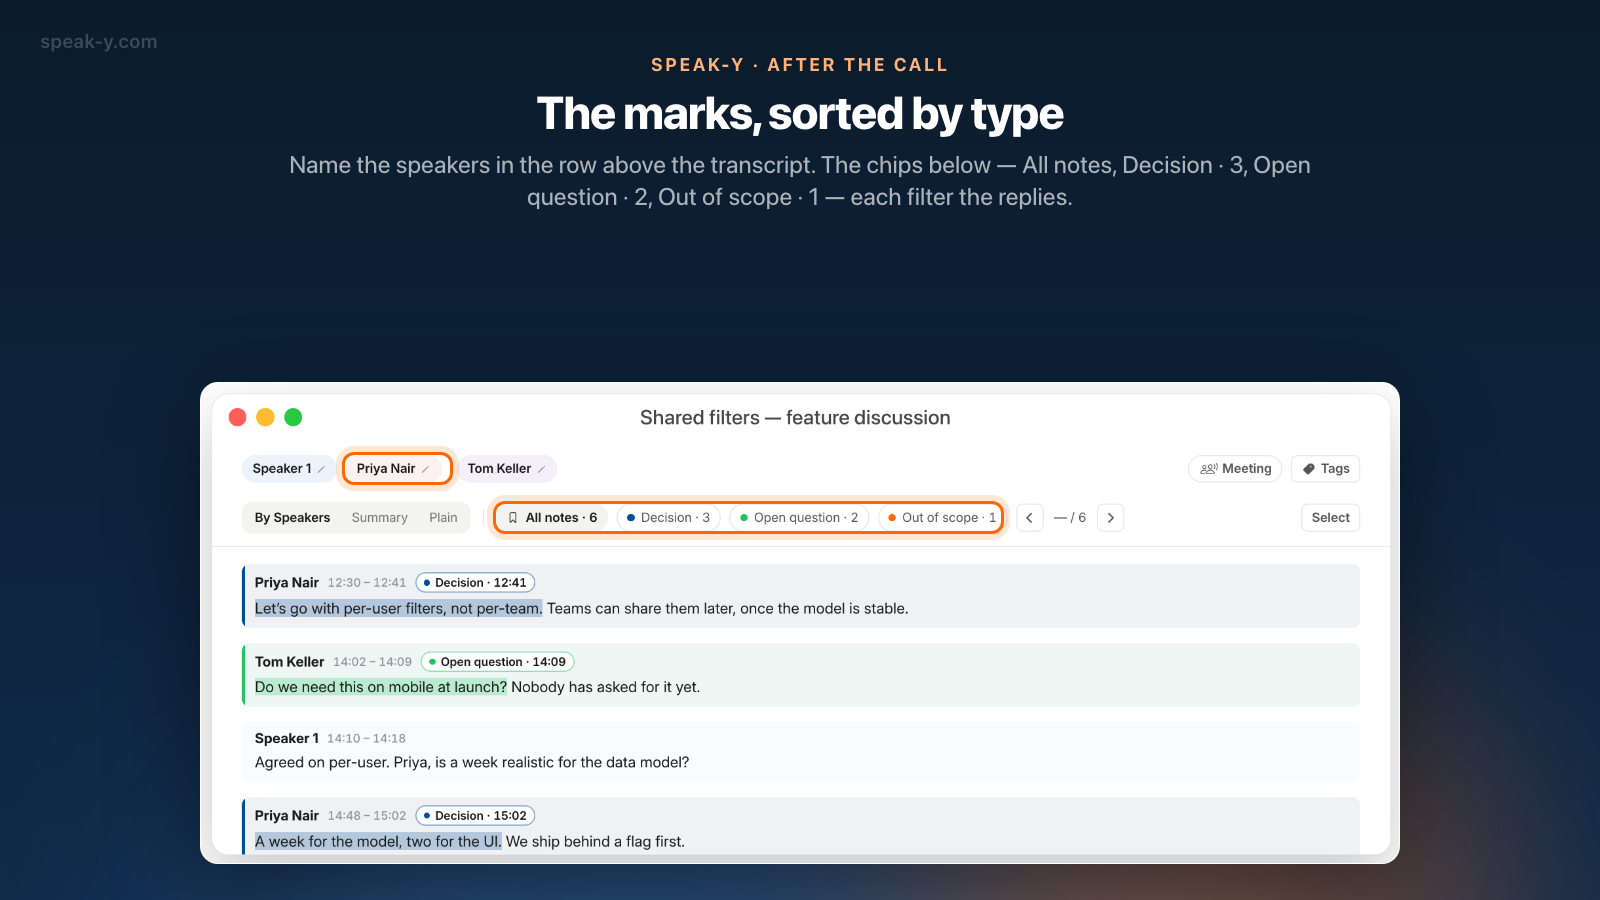
Task: Click the Select button
Action: coord(1330,518)
